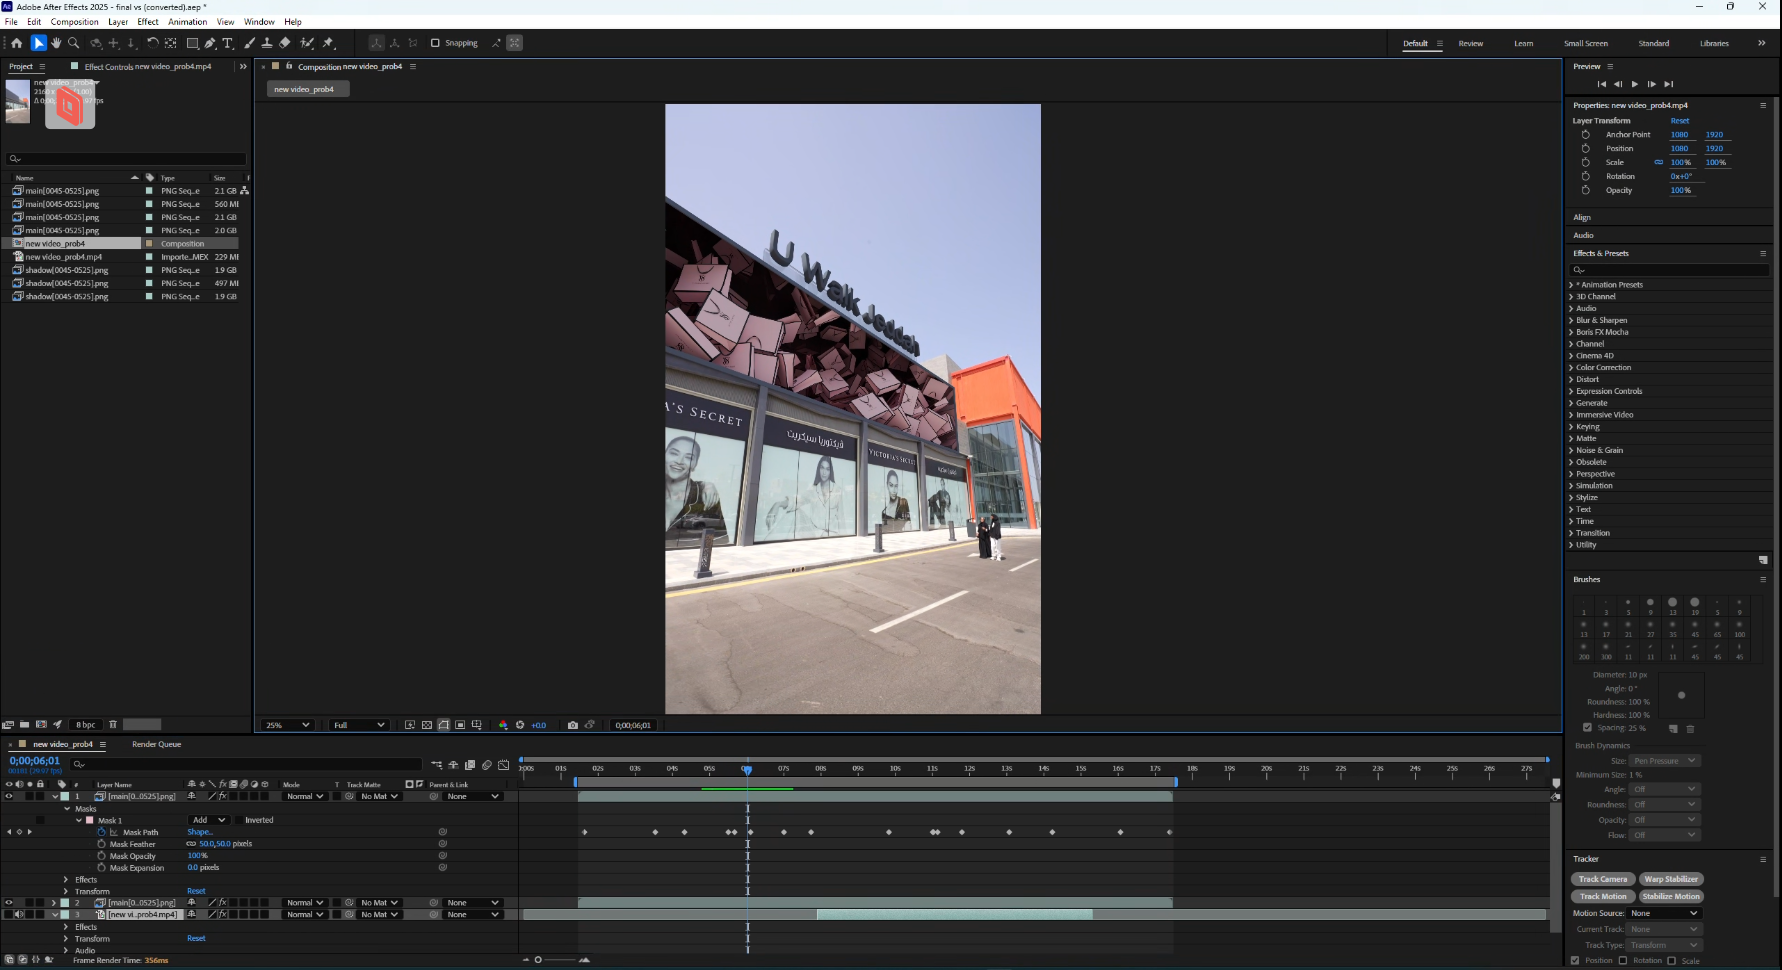Select the Brush tool
This screenshot has width=1782, height=970.
click(x=250, y=43)
